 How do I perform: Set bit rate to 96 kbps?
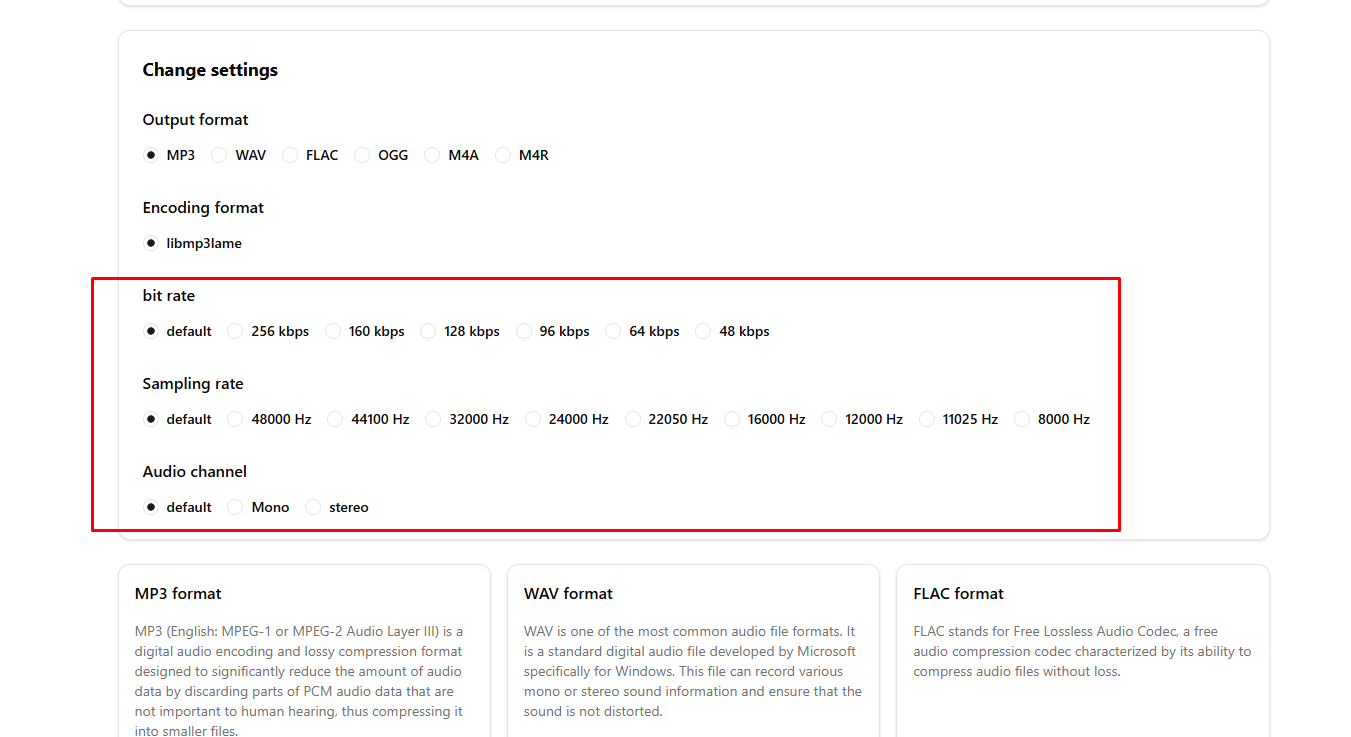pyautogui.click(x=523, y=331)
